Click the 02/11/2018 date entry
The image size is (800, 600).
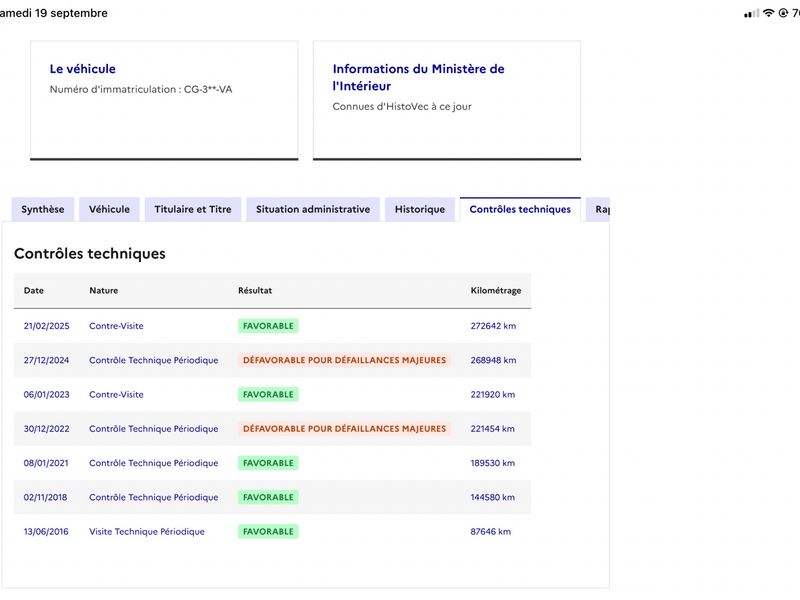coord(45,497)
